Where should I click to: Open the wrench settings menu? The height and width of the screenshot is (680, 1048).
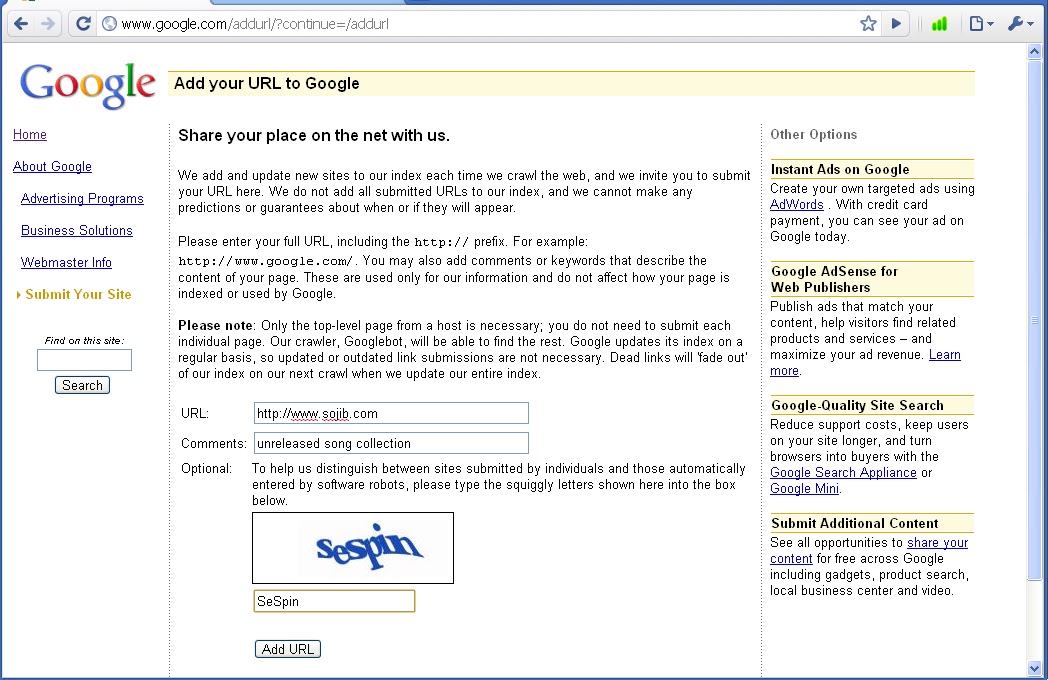tap(1020, 24)
